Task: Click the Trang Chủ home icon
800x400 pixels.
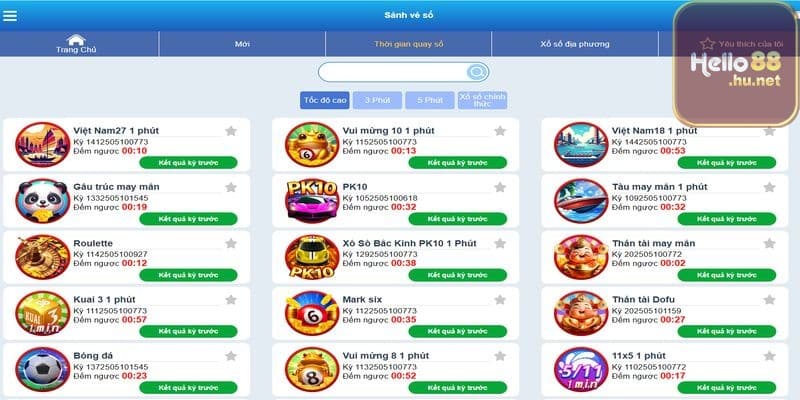Action: (x=76, y=40)
